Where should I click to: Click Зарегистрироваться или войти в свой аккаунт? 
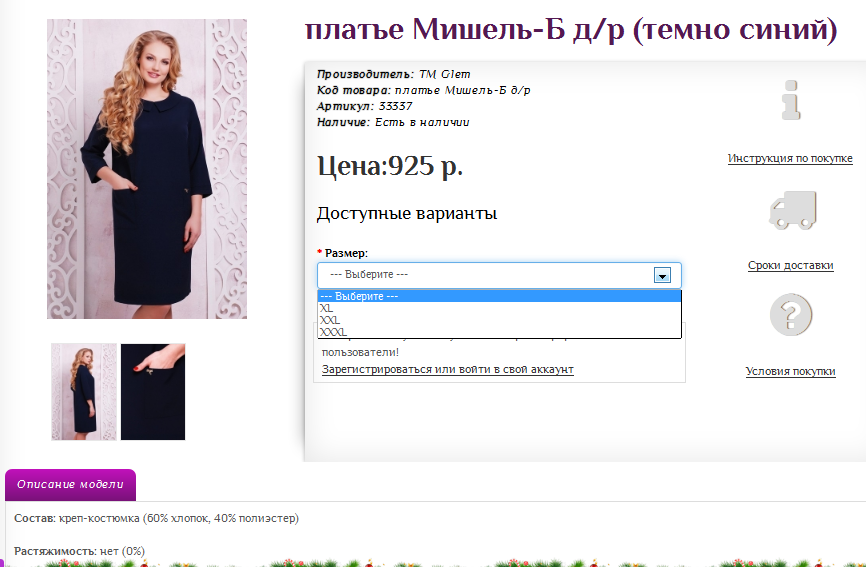pyautogui.click(x=447, y=369)
